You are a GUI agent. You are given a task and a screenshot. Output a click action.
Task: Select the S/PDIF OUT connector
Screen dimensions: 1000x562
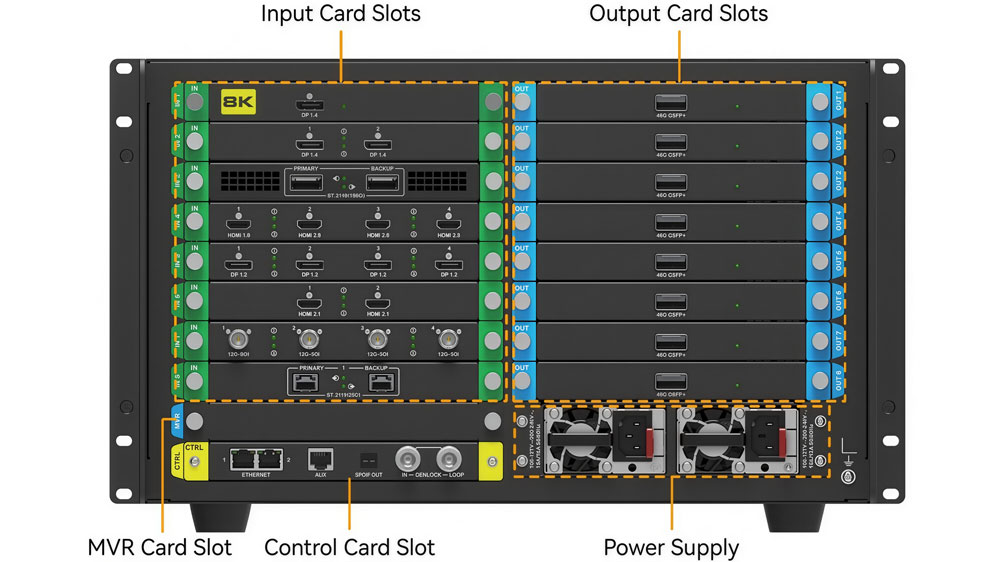click(367, 459)
